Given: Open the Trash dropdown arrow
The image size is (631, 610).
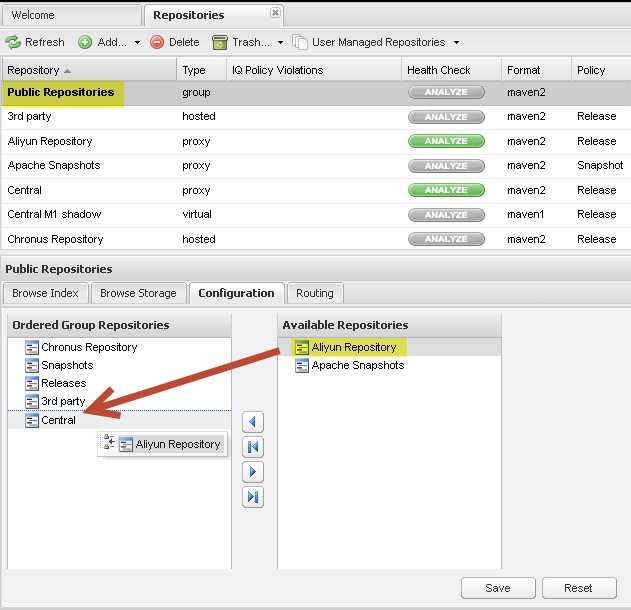Looking at the screenshot, I should click(x=280, y=42).
